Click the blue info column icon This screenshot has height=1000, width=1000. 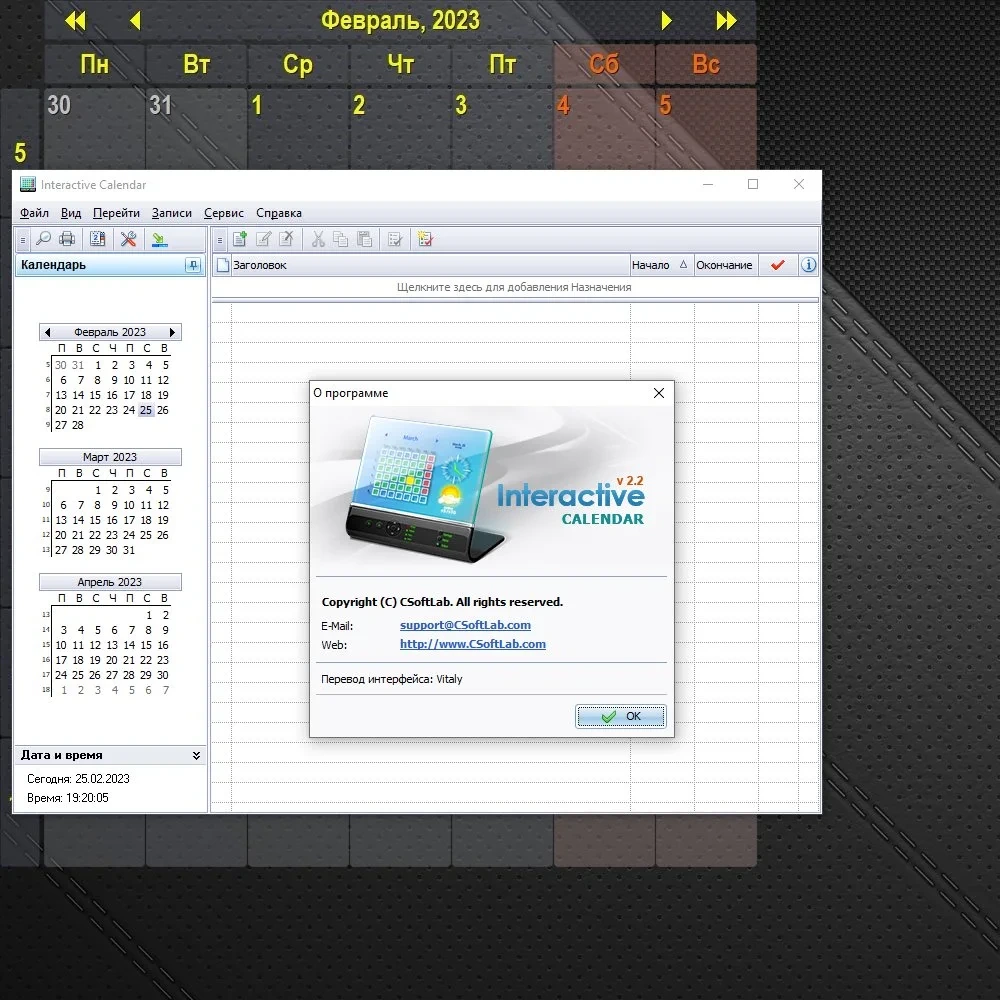pyautogui.click(x=808, y=265)
